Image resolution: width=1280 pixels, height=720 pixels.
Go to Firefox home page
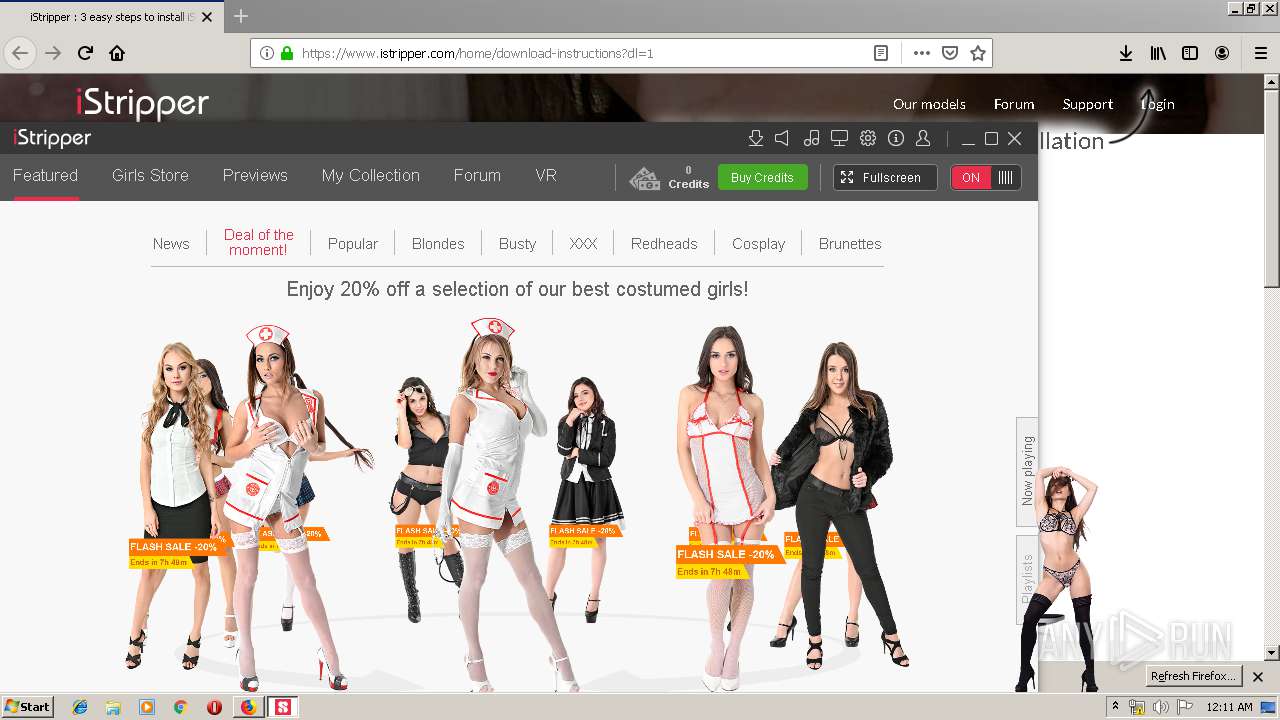coord(117,53)
